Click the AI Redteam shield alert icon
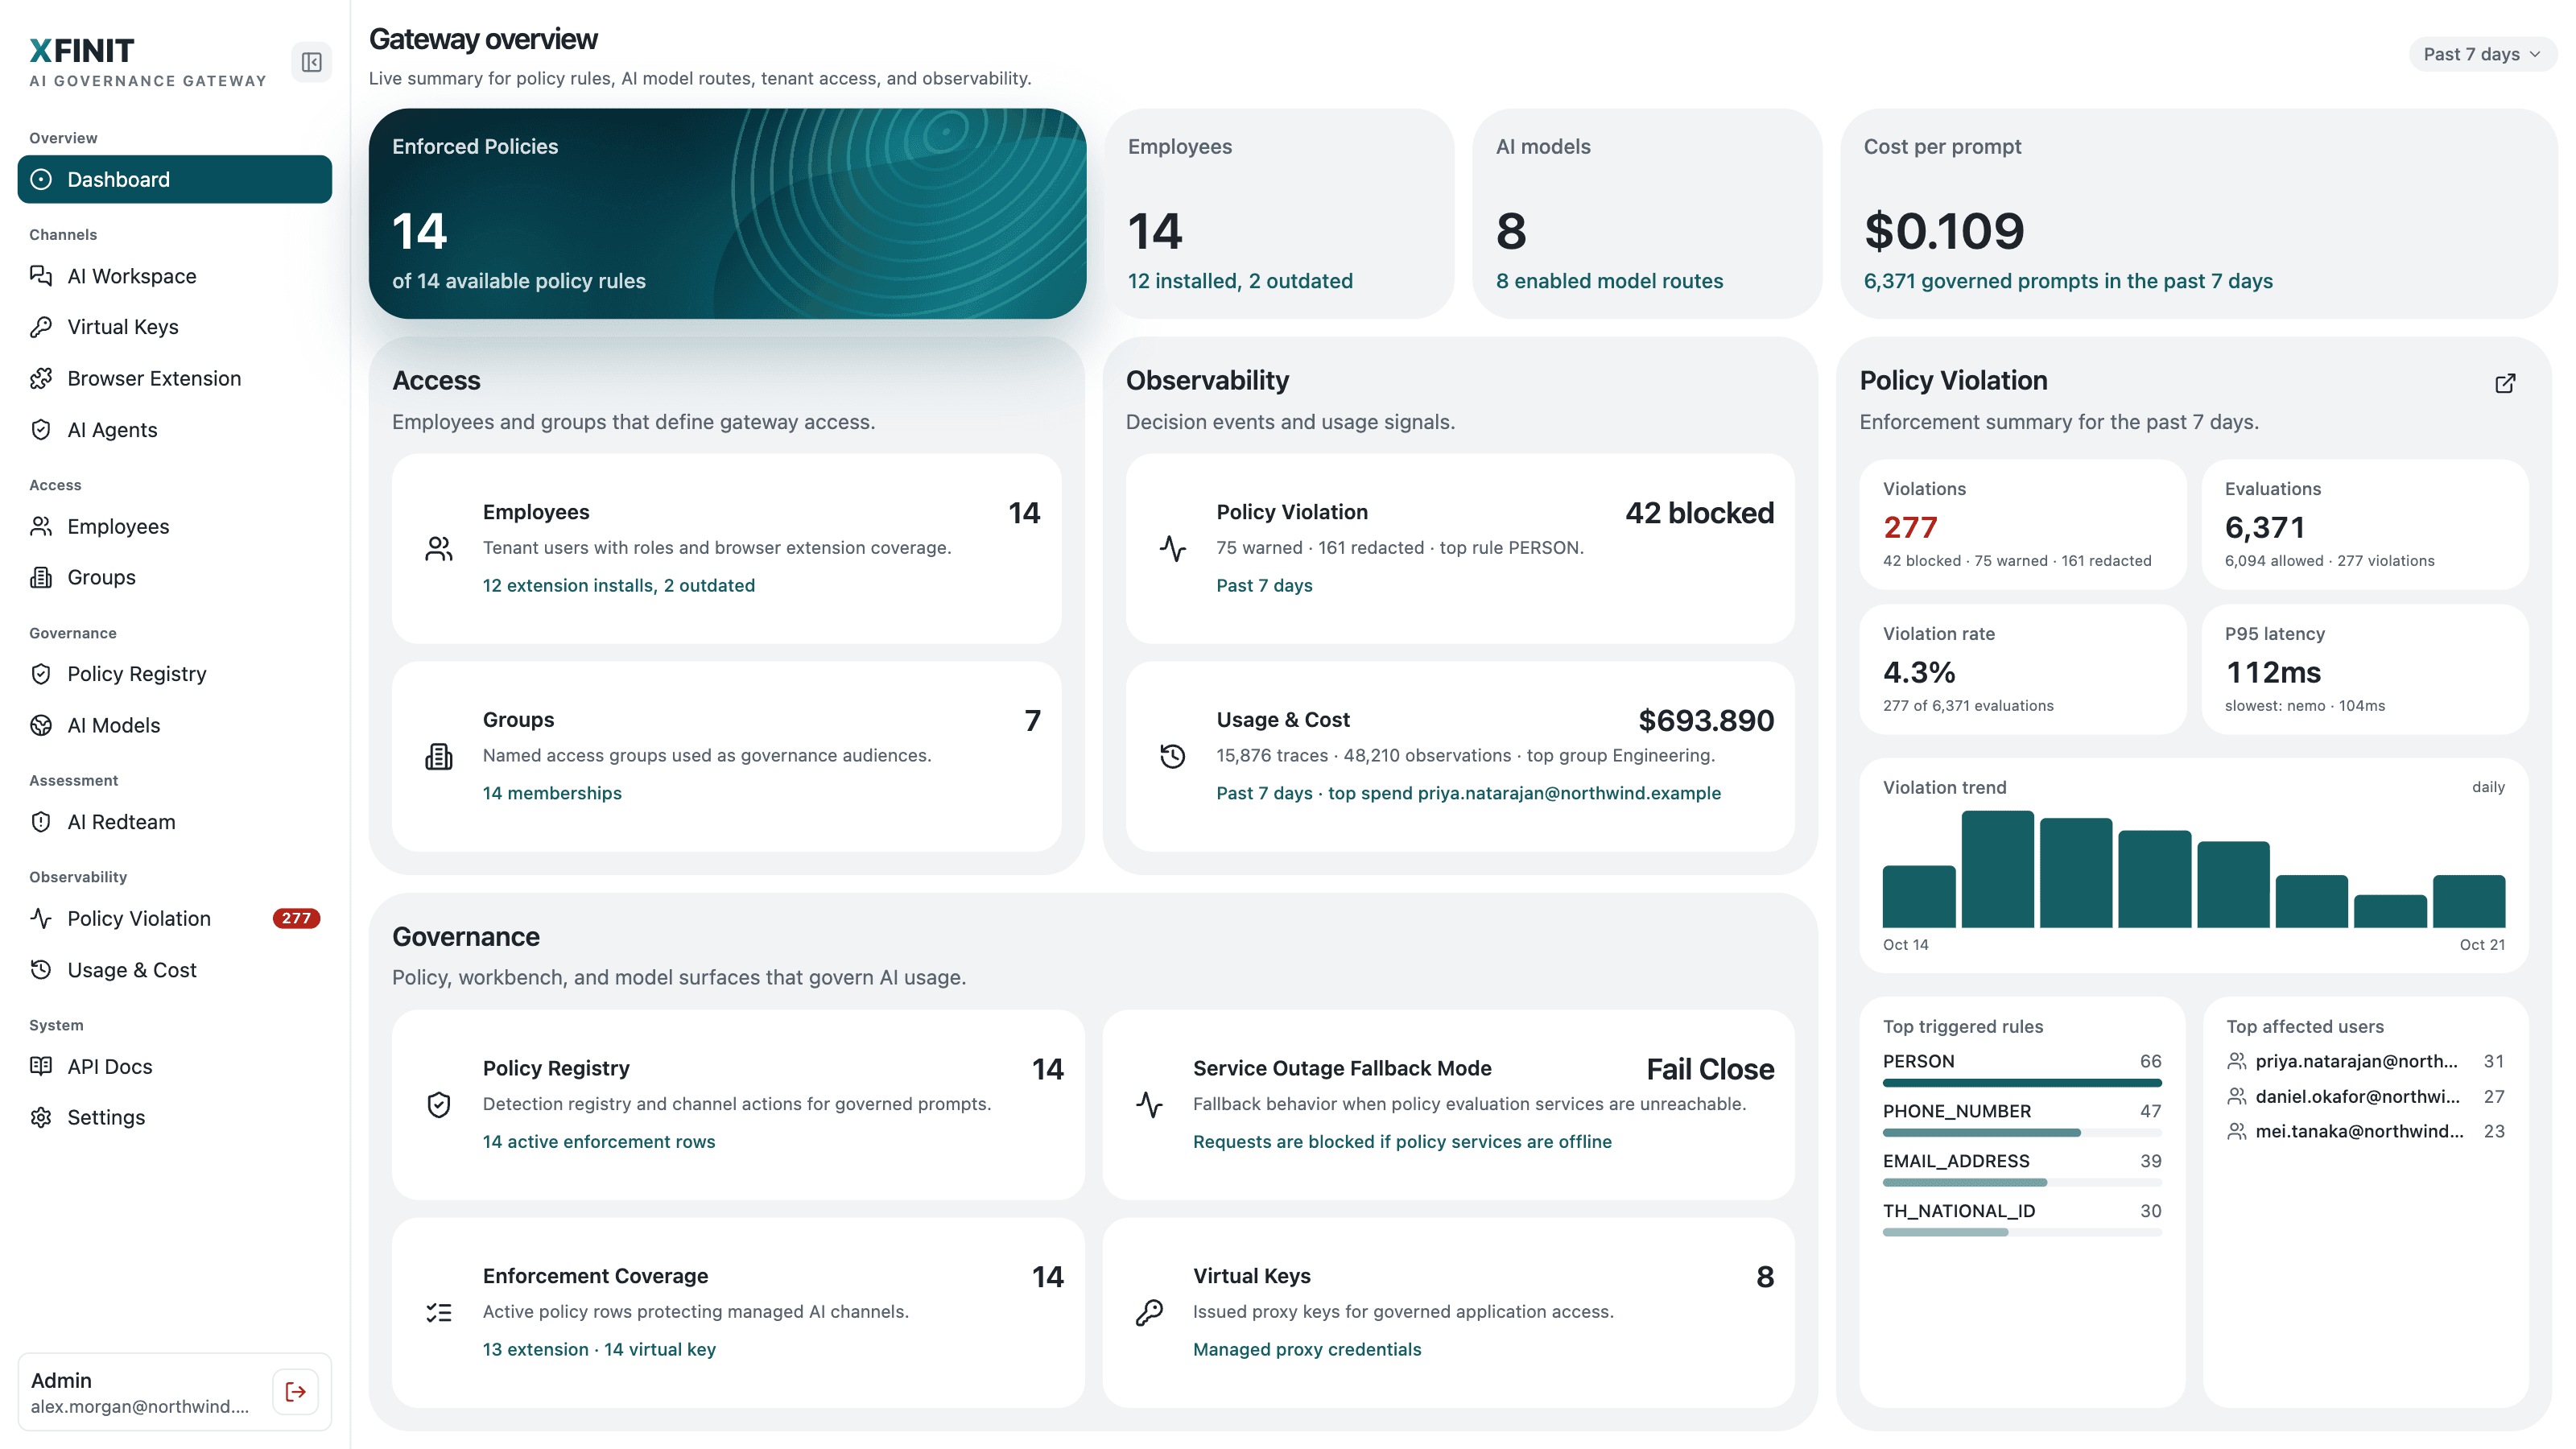 [x=41, y=822]
